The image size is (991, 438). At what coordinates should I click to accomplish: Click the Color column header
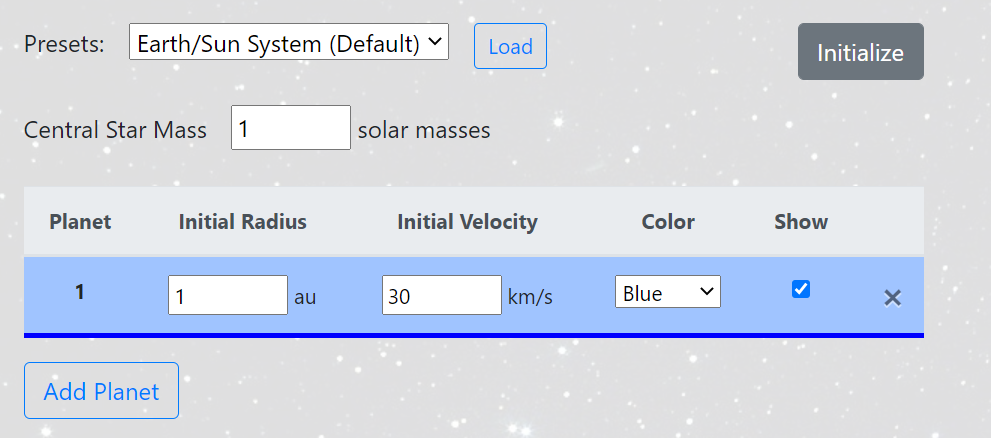click(668, 221)
